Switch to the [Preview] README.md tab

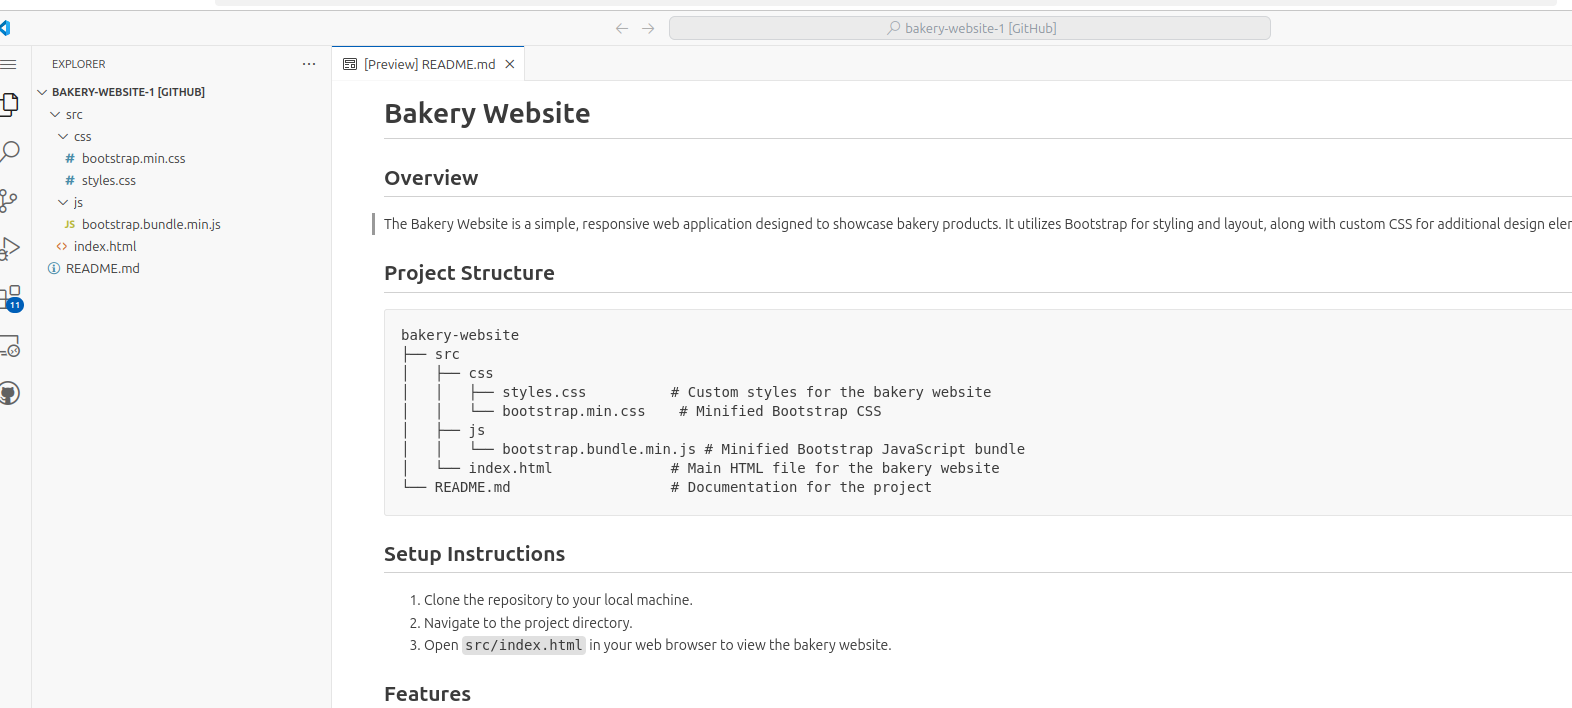pyautogui.click(x=429, y=64)
